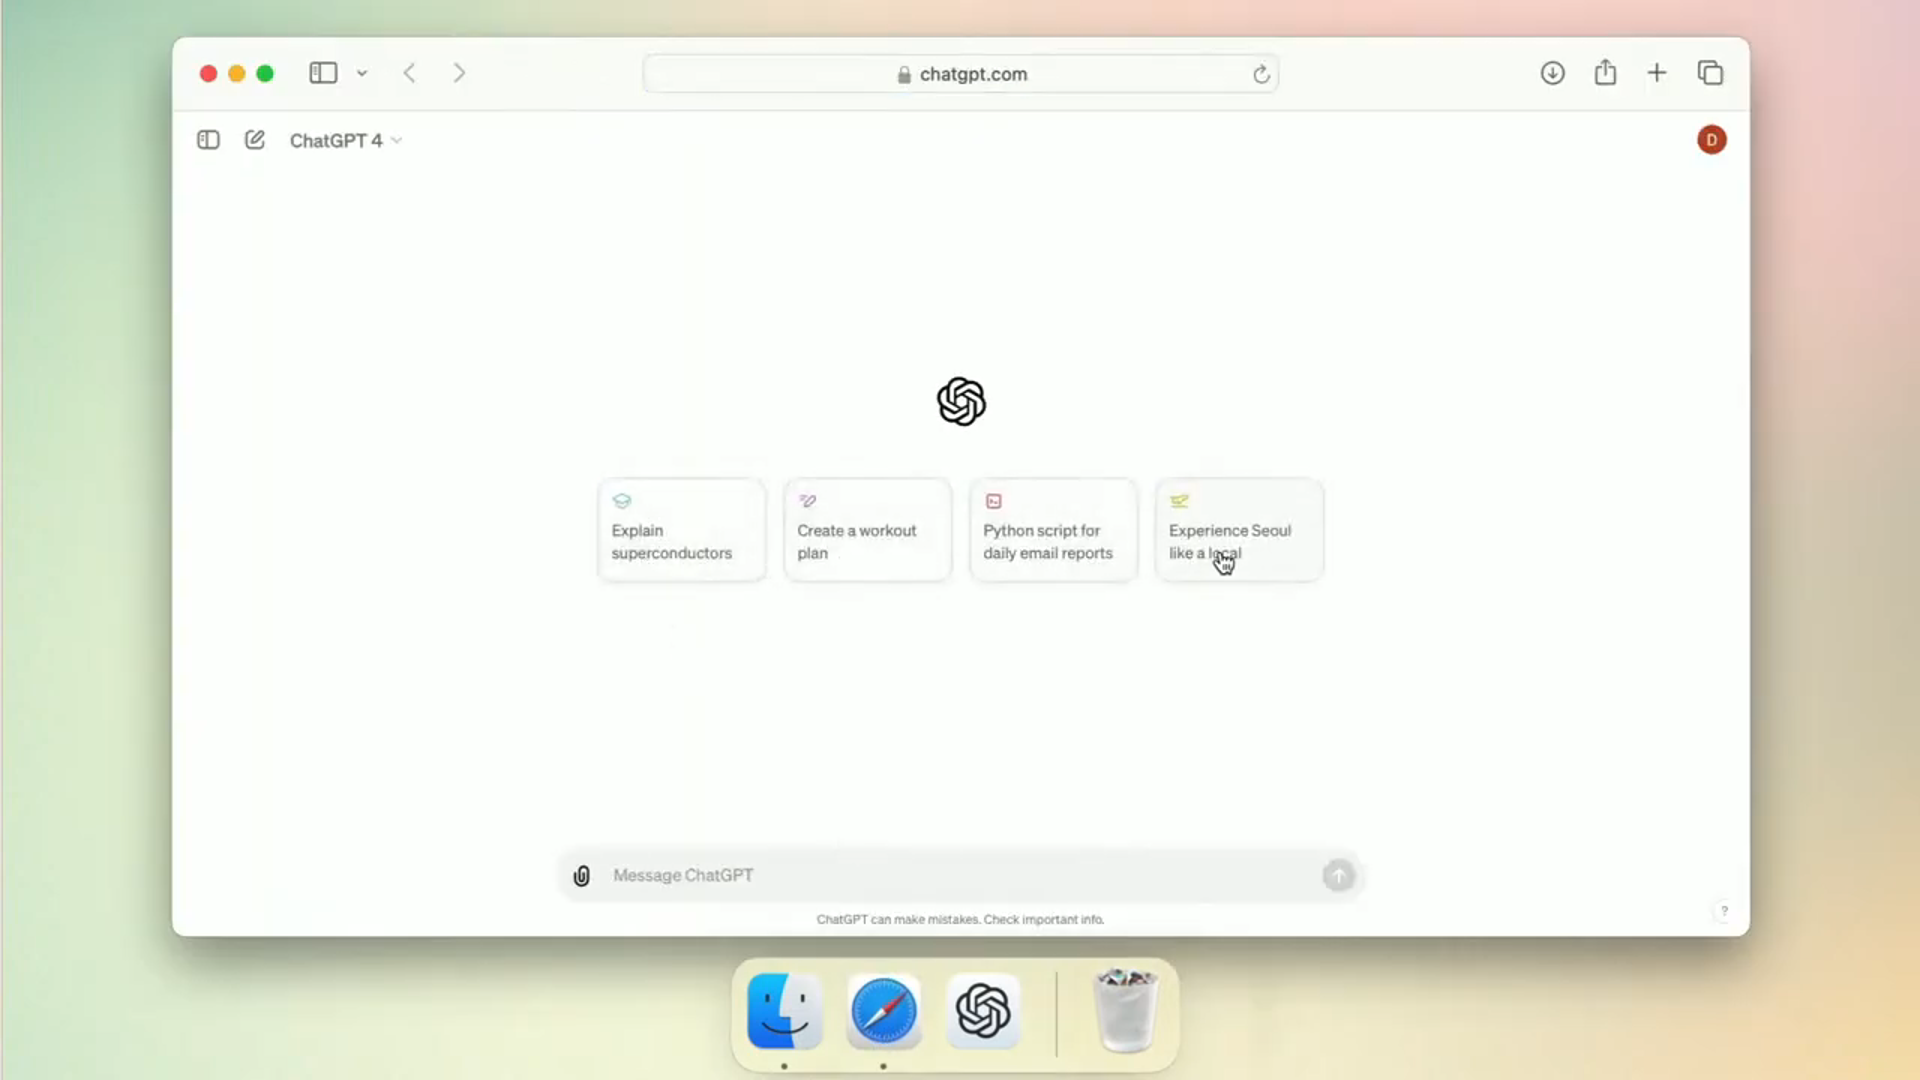Click the lock icon beside chatgpt.com
1920x1080 pixels.
[904, 75]
